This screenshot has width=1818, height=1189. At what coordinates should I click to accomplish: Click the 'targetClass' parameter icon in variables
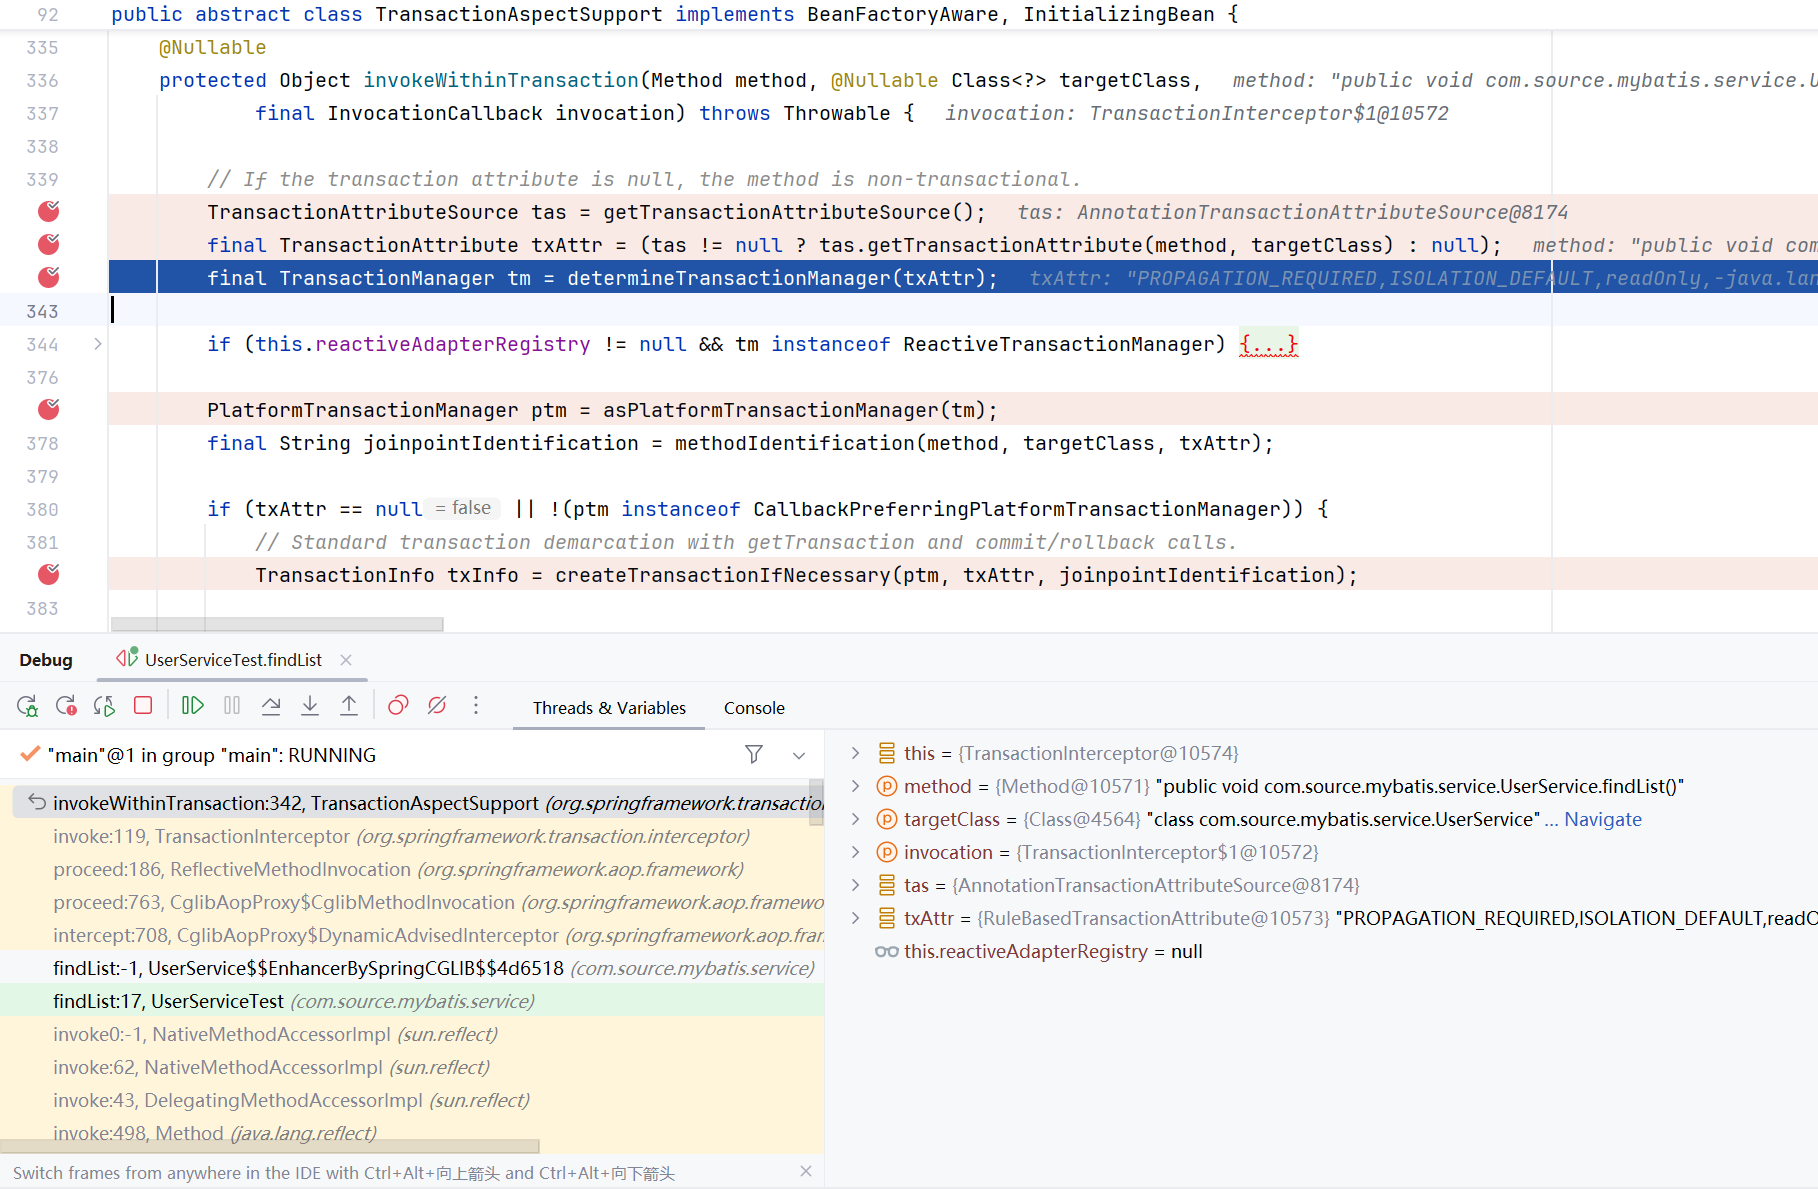tap(886, 819)
